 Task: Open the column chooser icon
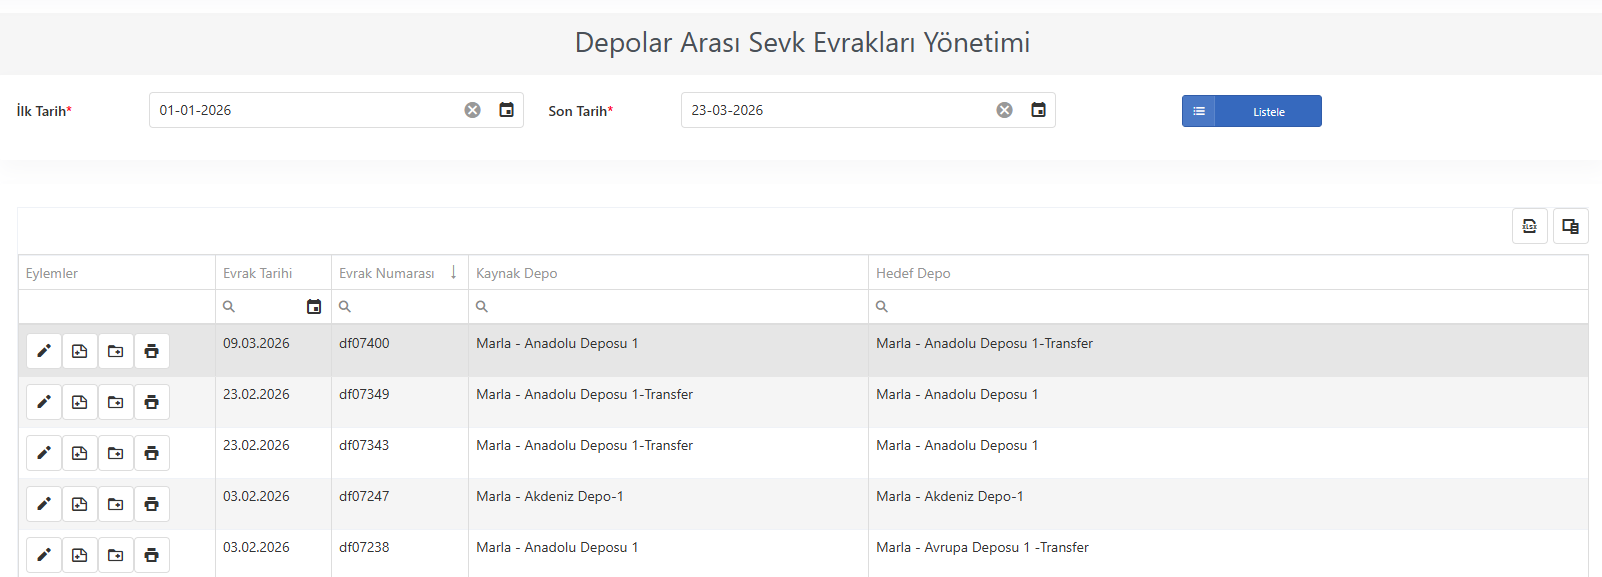click(1570, 226)
